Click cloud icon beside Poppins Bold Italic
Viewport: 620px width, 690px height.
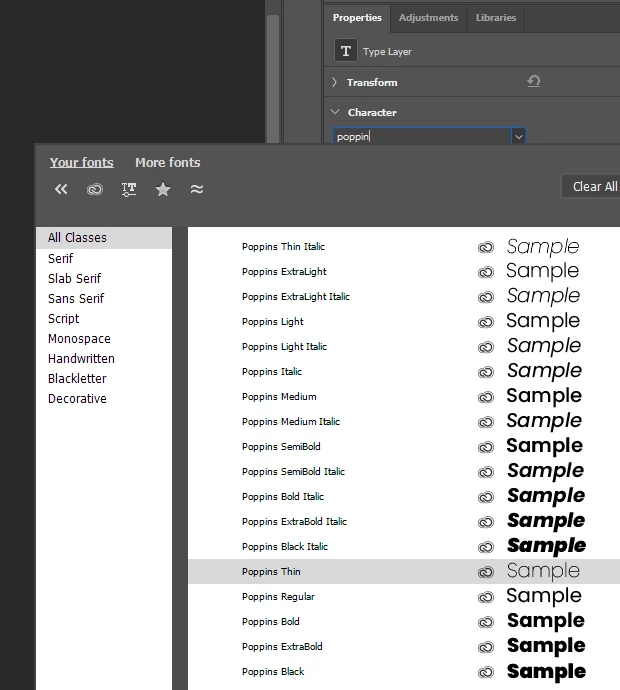coord(486,497)
